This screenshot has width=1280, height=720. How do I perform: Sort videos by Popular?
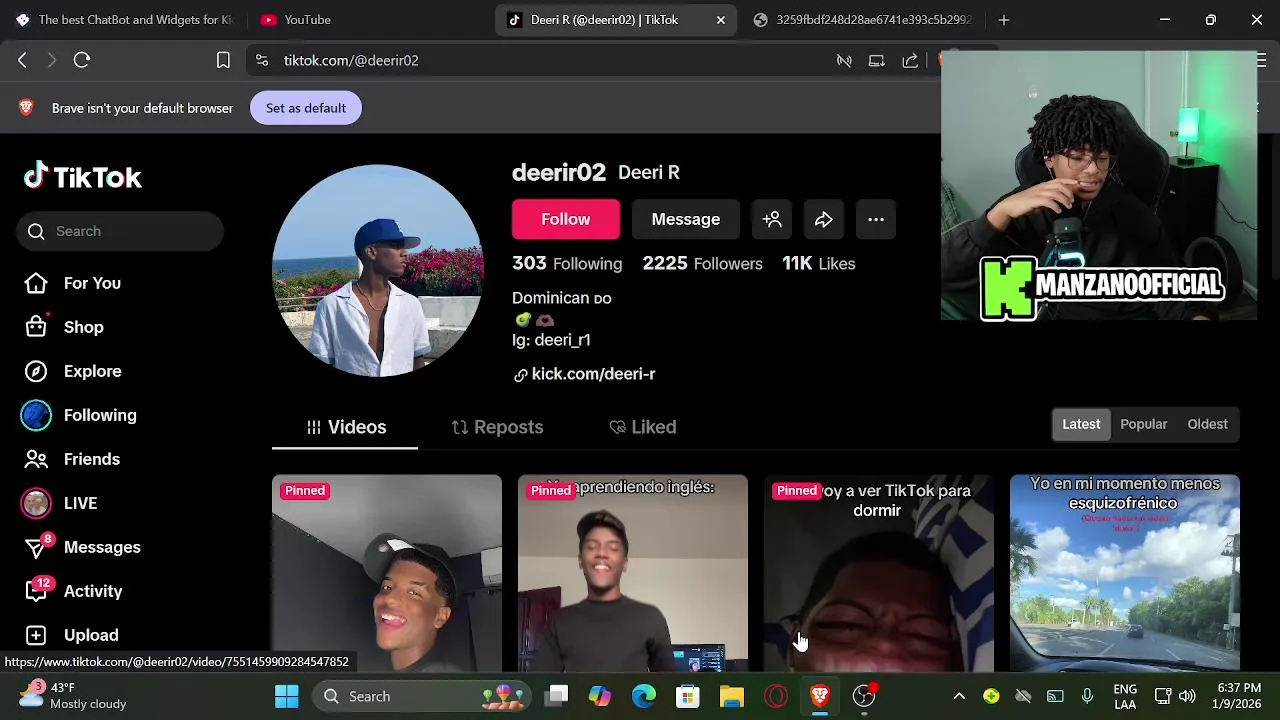pyautogui.click(x=1144, y=424)
